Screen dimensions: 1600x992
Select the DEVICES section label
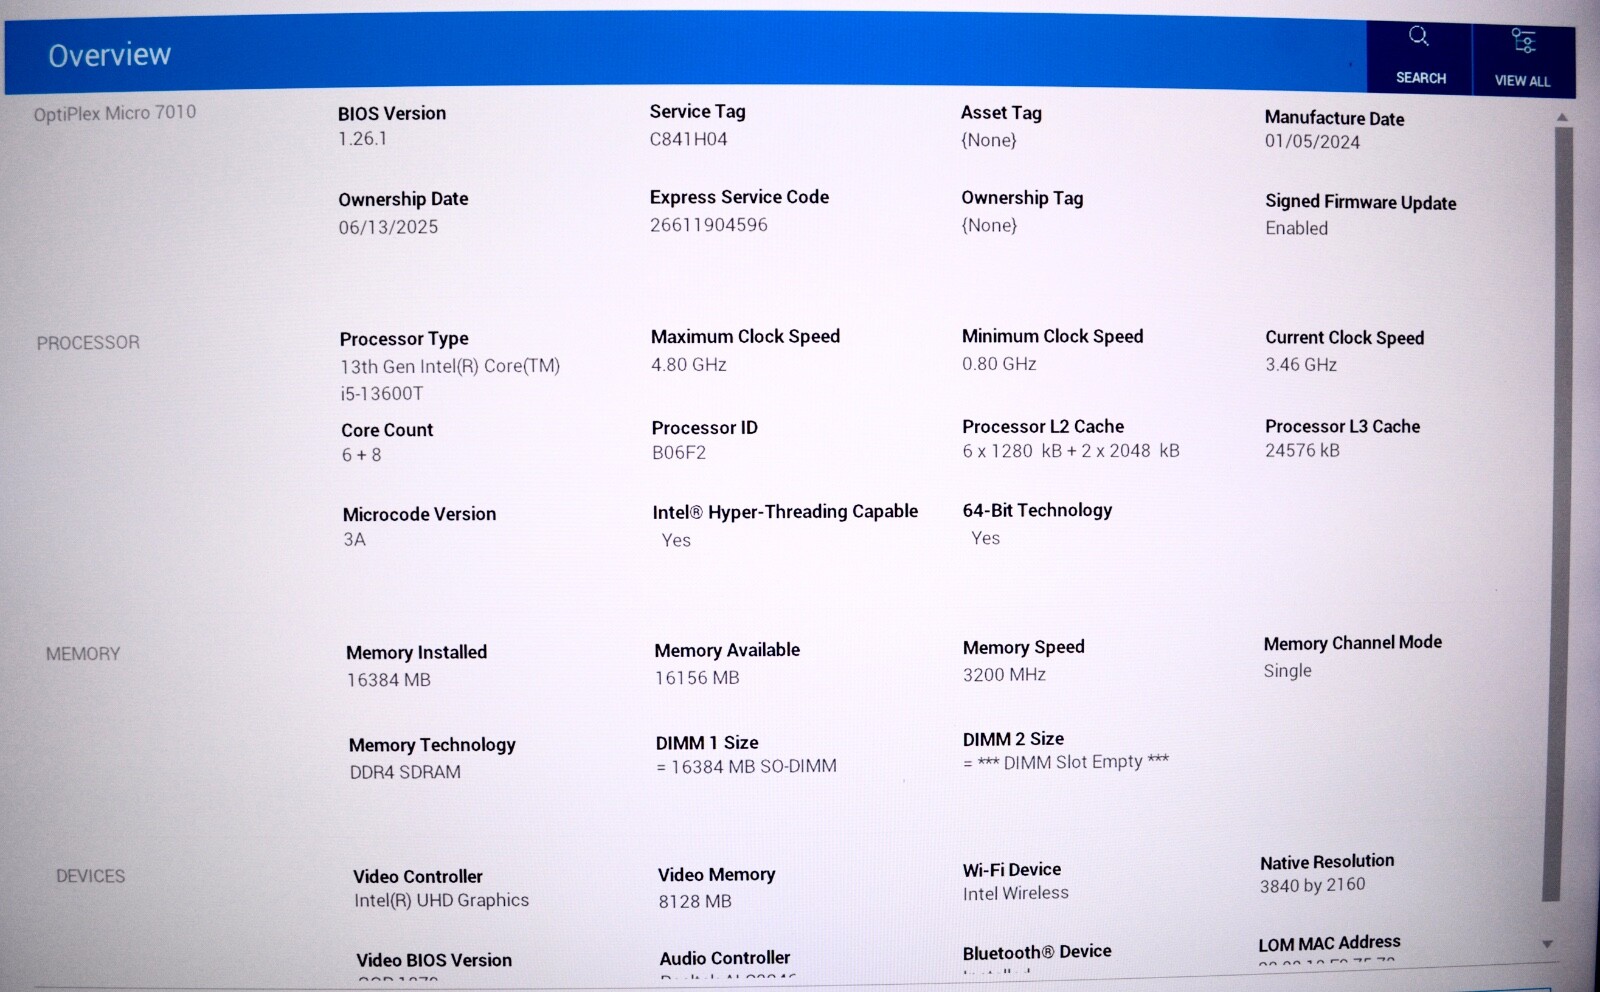pyautogui.click(x=91, y=876)
